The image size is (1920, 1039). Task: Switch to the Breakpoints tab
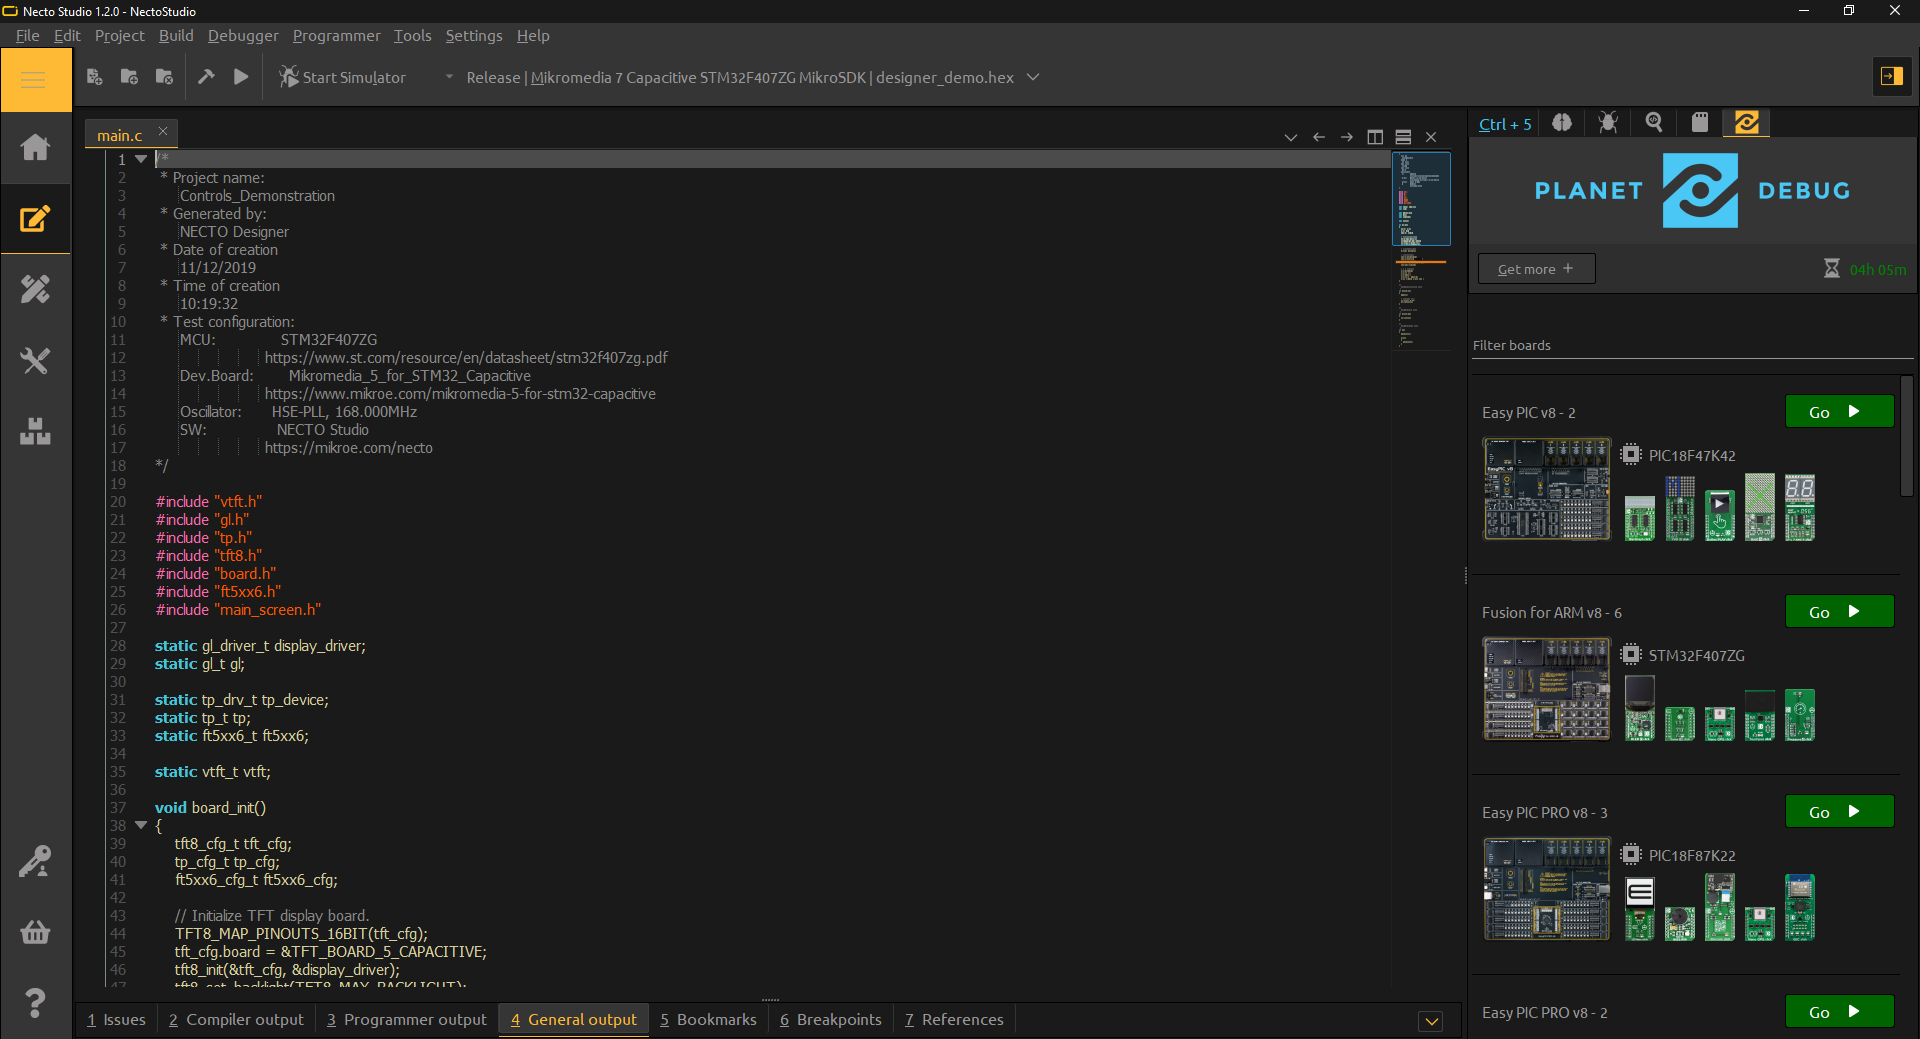[830, 1019]
